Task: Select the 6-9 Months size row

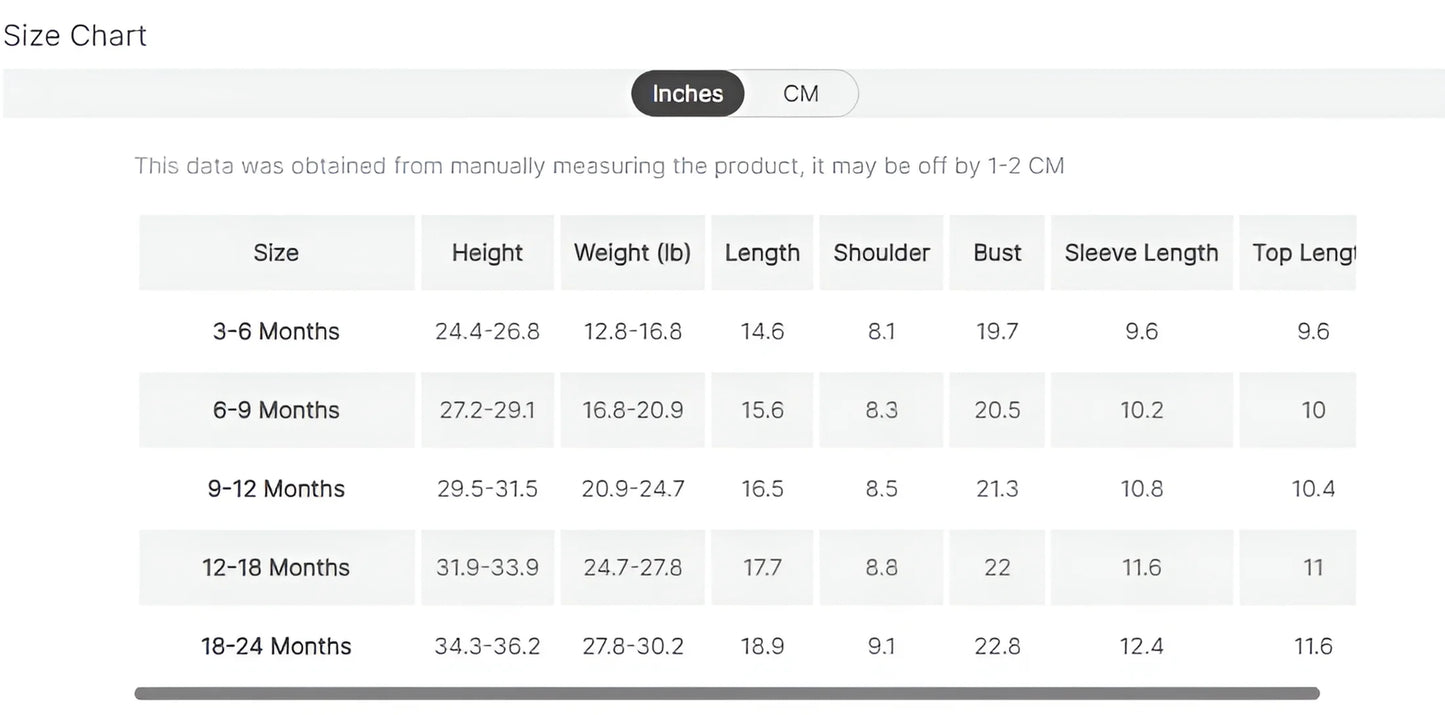Action: point(747,410)
